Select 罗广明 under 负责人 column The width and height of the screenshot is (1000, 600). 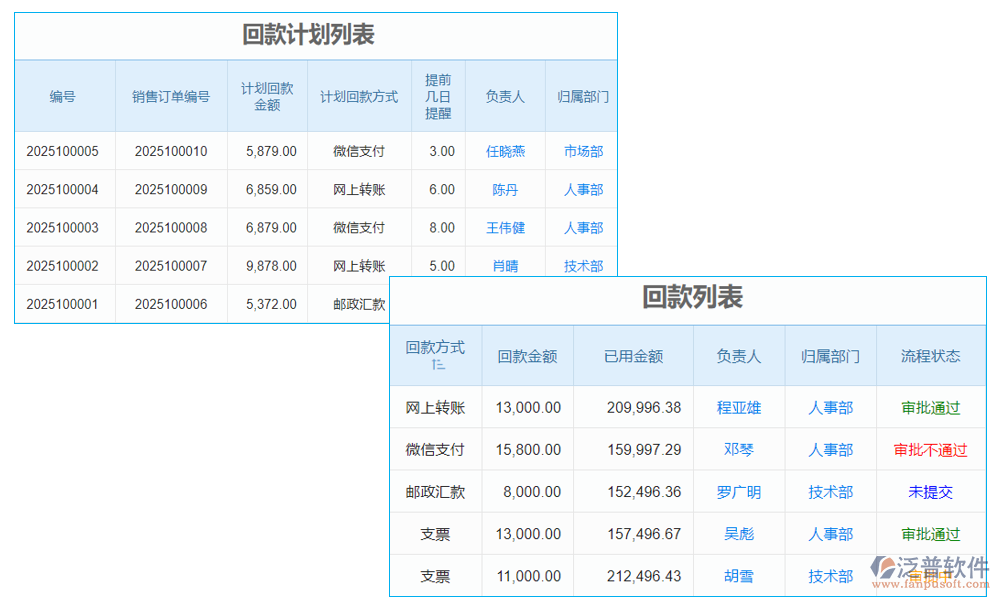click(739, 491)
